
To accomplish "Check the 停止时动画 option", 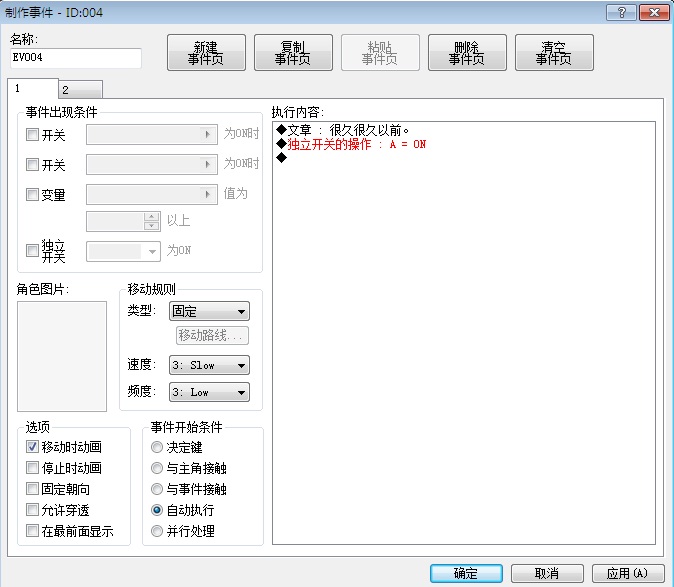I will click(x=32, y=468).
